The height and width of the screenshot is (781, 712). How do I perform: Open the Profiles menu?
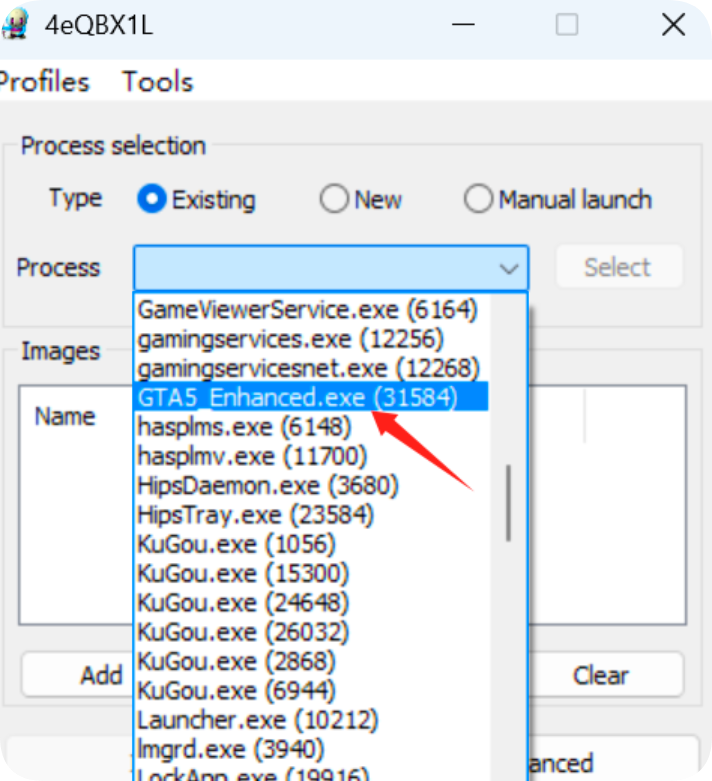click(x=44, y=82)
